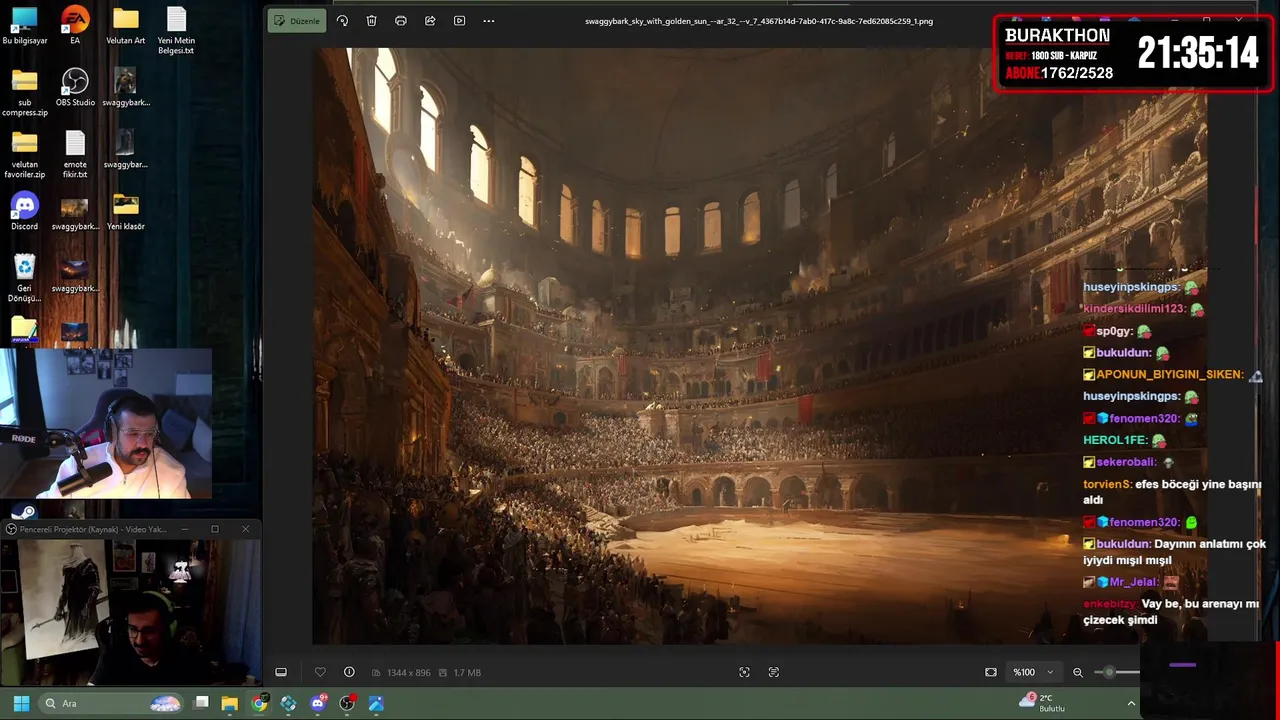Click the scan text icon in bottom bar

pyautogui.click(x=773, y=672)
